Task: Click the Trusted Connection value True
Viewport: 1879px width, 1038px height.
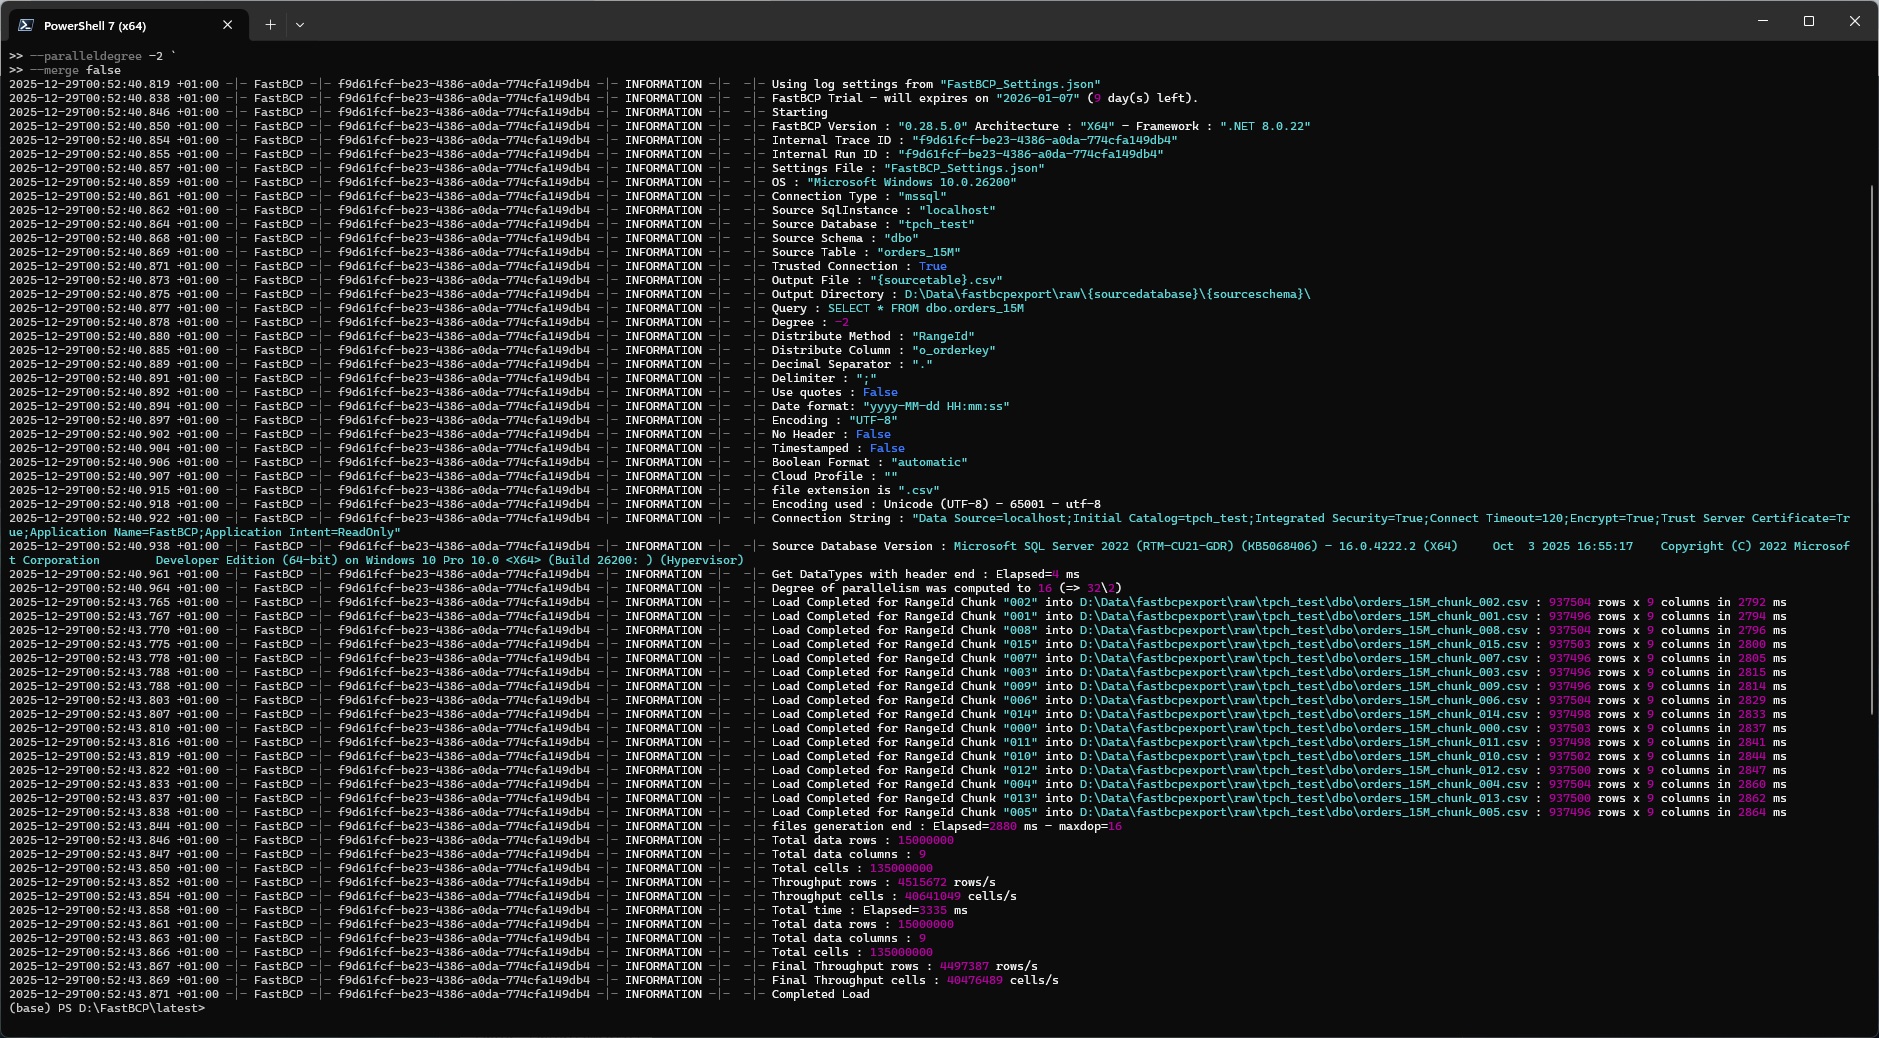Action: pos(932,266)
